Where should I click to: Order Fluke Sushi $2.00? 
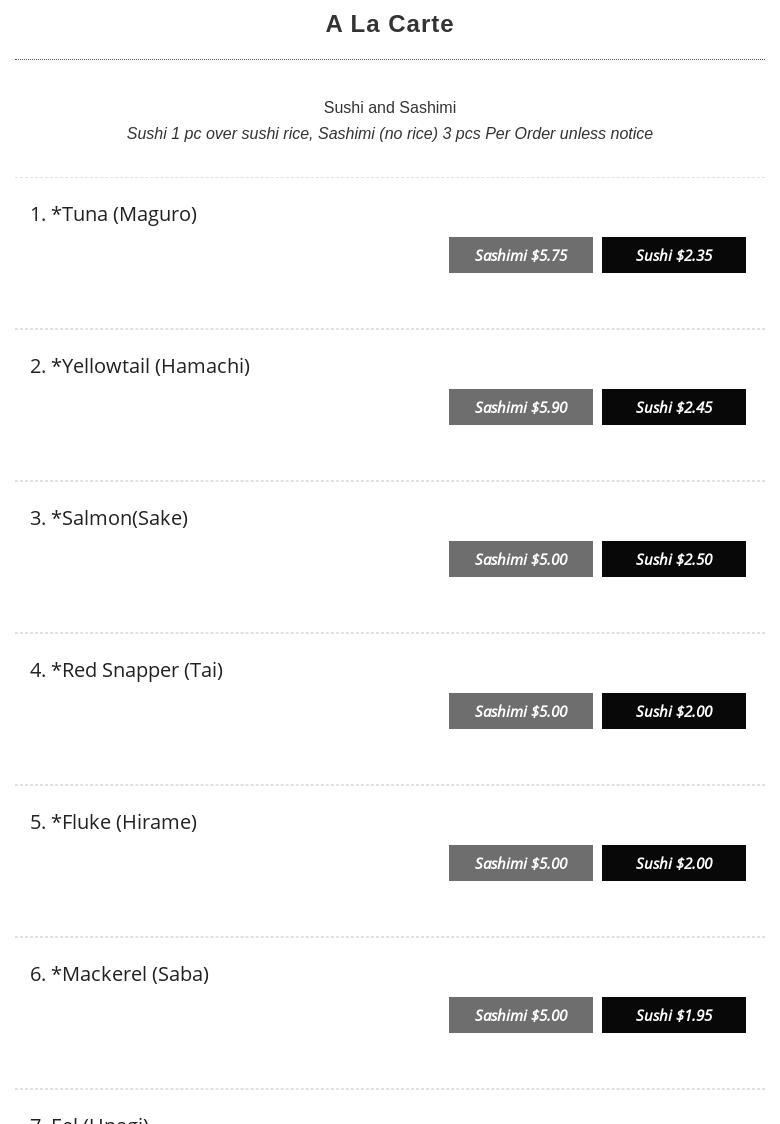point(673,863)
